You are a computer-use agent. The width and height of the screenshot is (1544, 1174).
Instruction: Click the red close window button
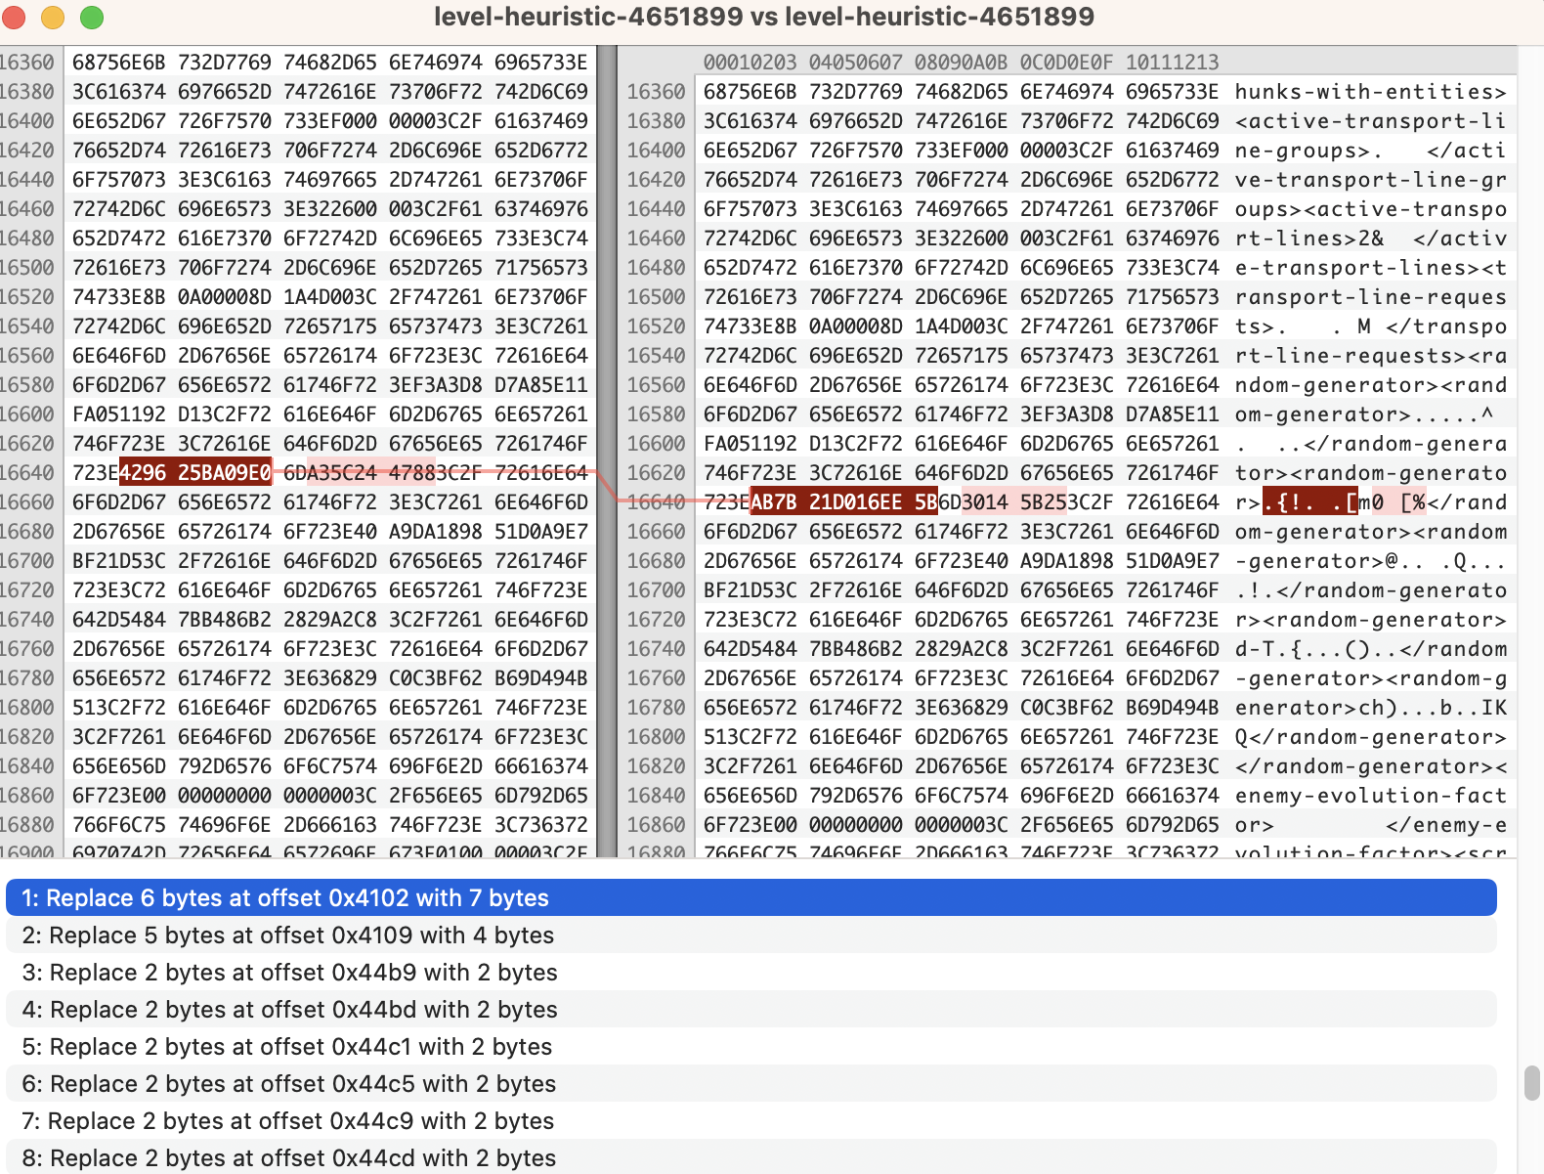click(14, 17)
